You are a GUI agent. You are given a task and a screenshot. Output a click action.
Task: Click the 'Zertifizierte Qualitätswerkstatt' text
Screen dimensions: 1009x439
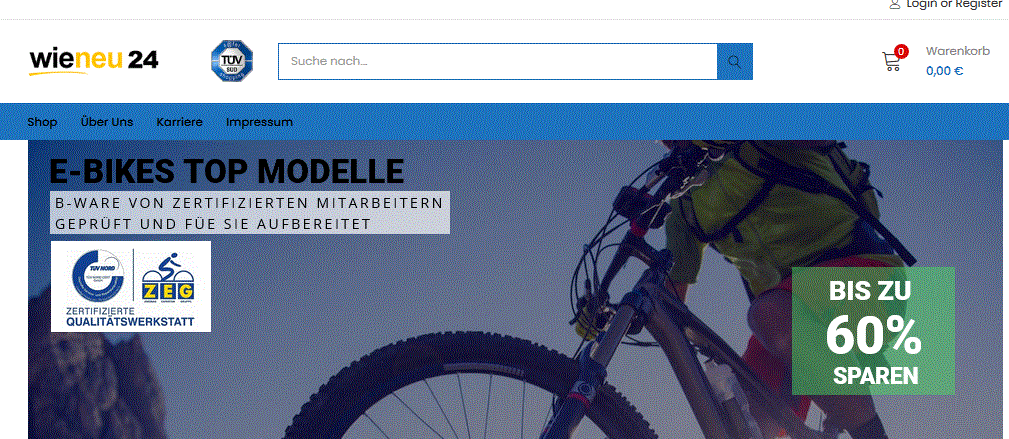[131, 316]
